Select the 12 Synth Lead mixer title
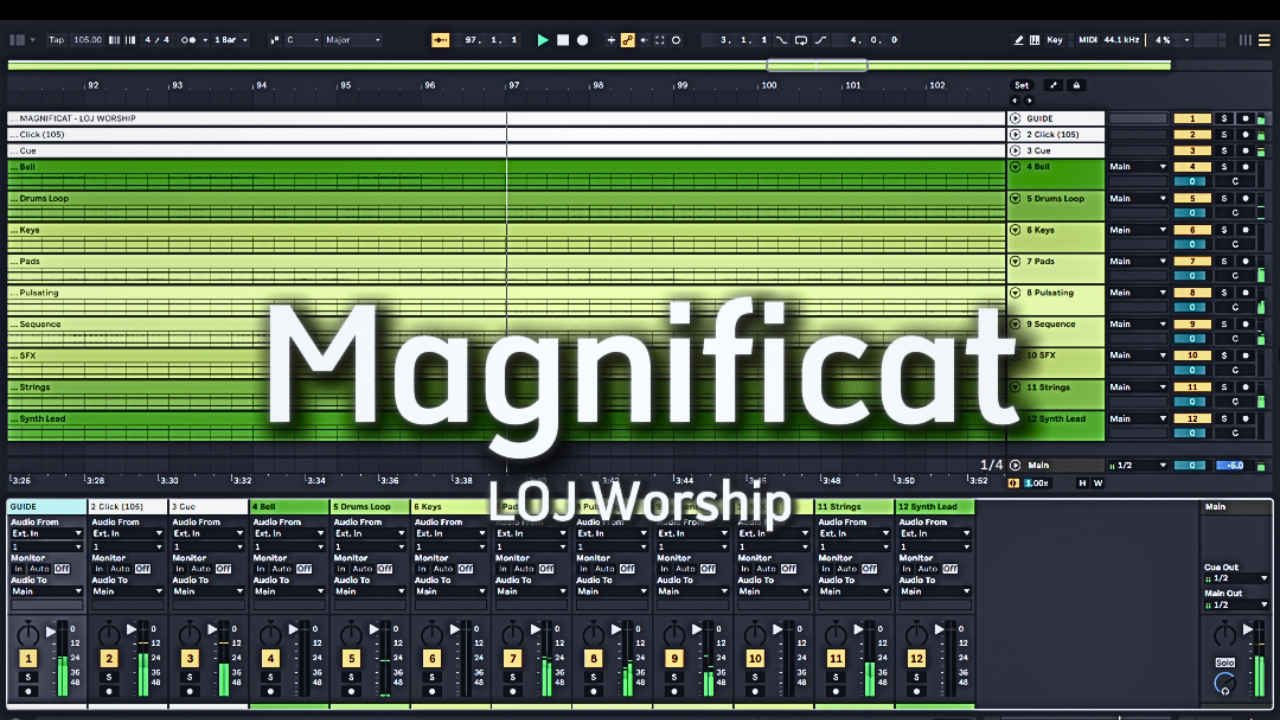The image size is (1280, 720). [x=935, y=507]
